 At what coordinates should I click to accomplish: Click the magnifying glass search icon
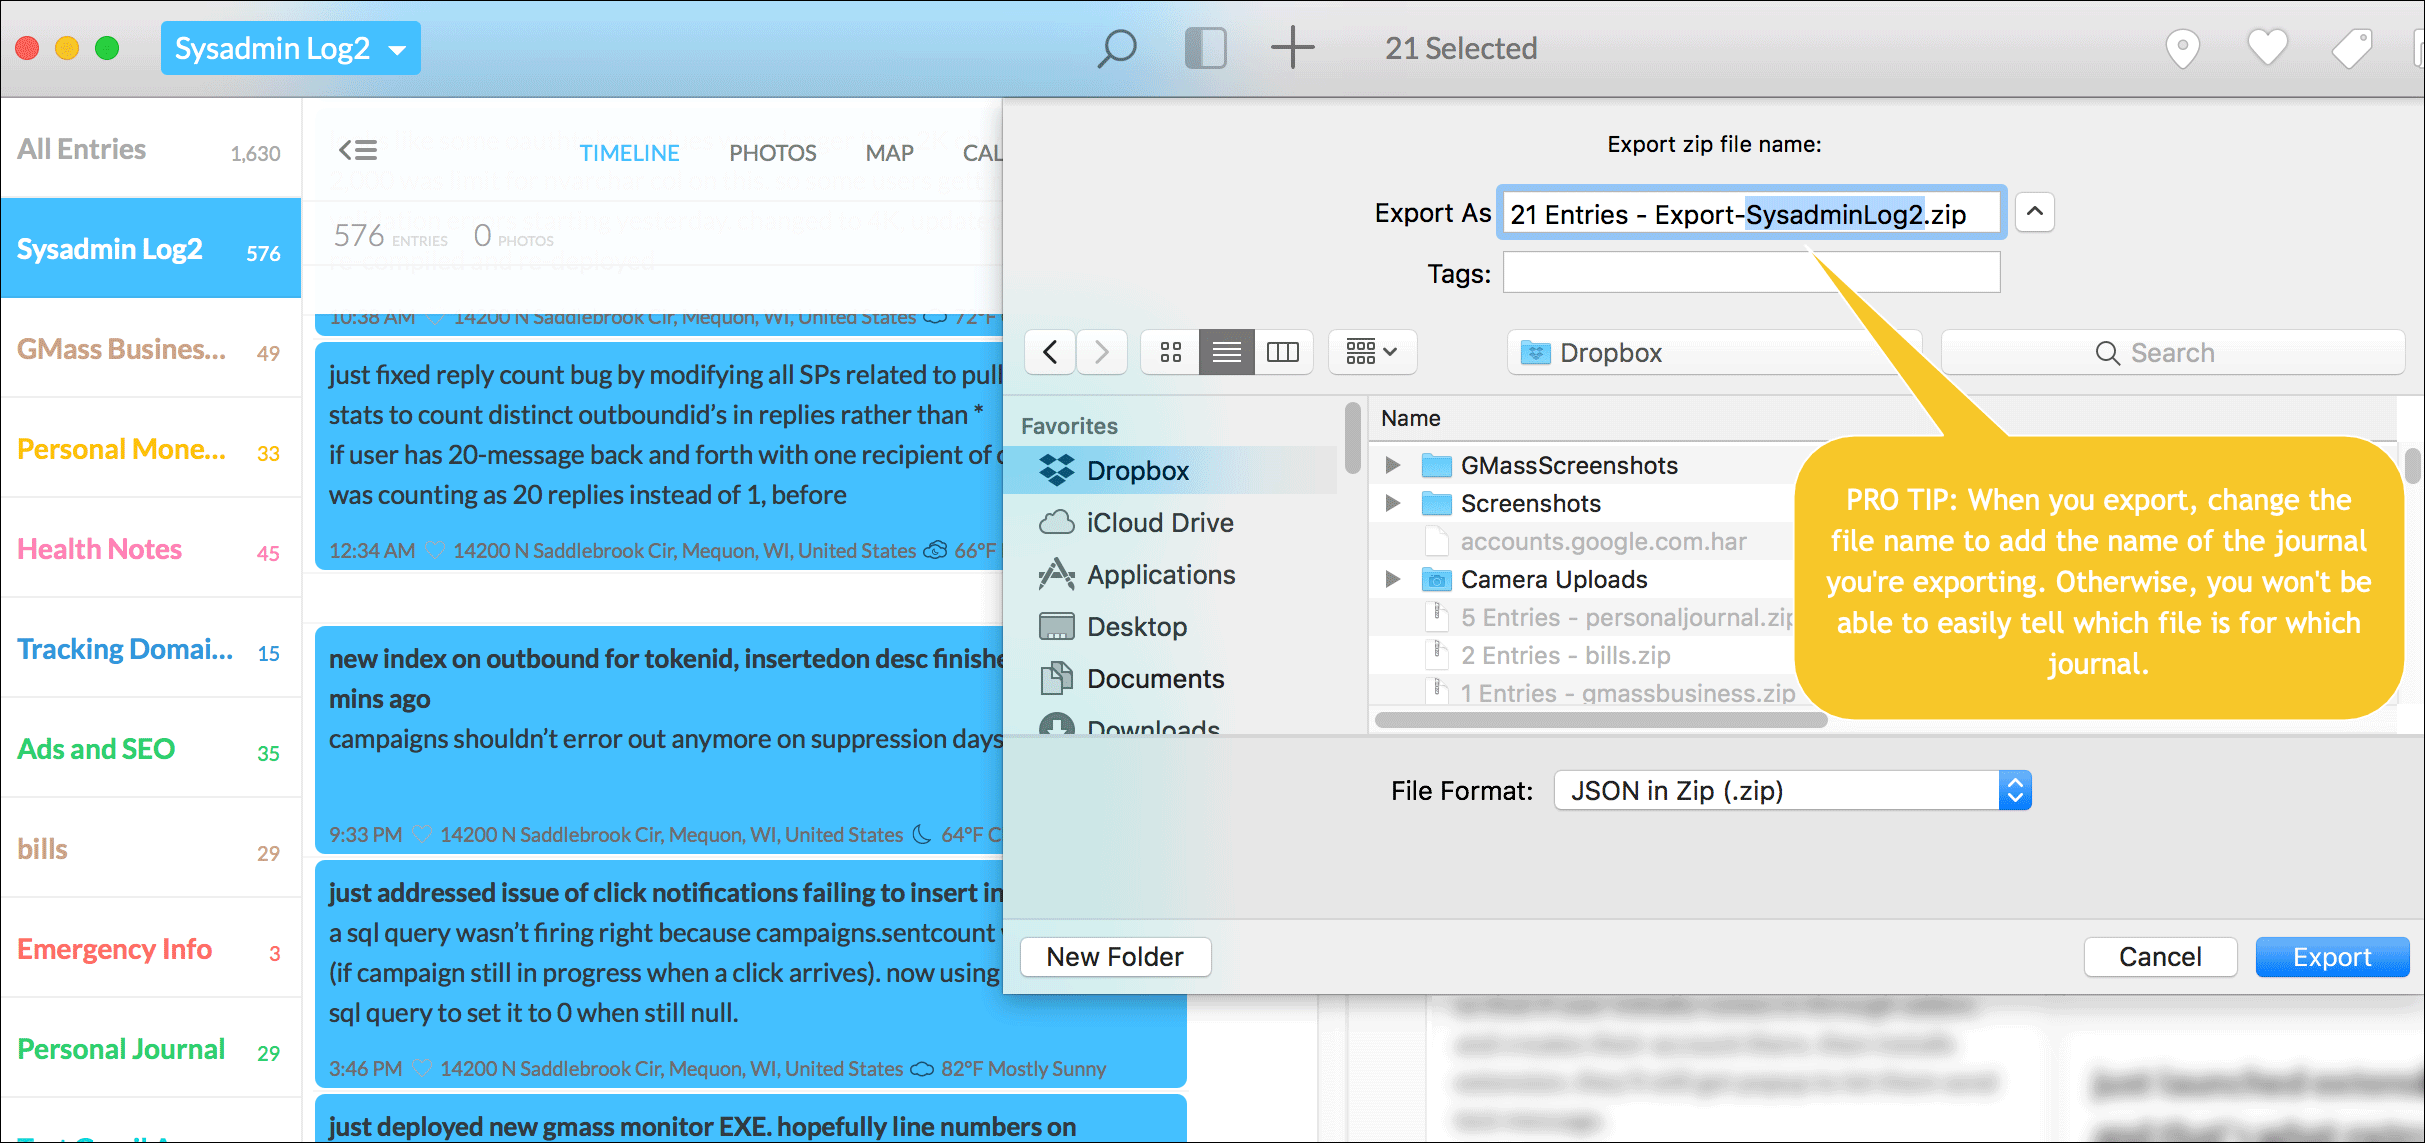[1117, 48]
